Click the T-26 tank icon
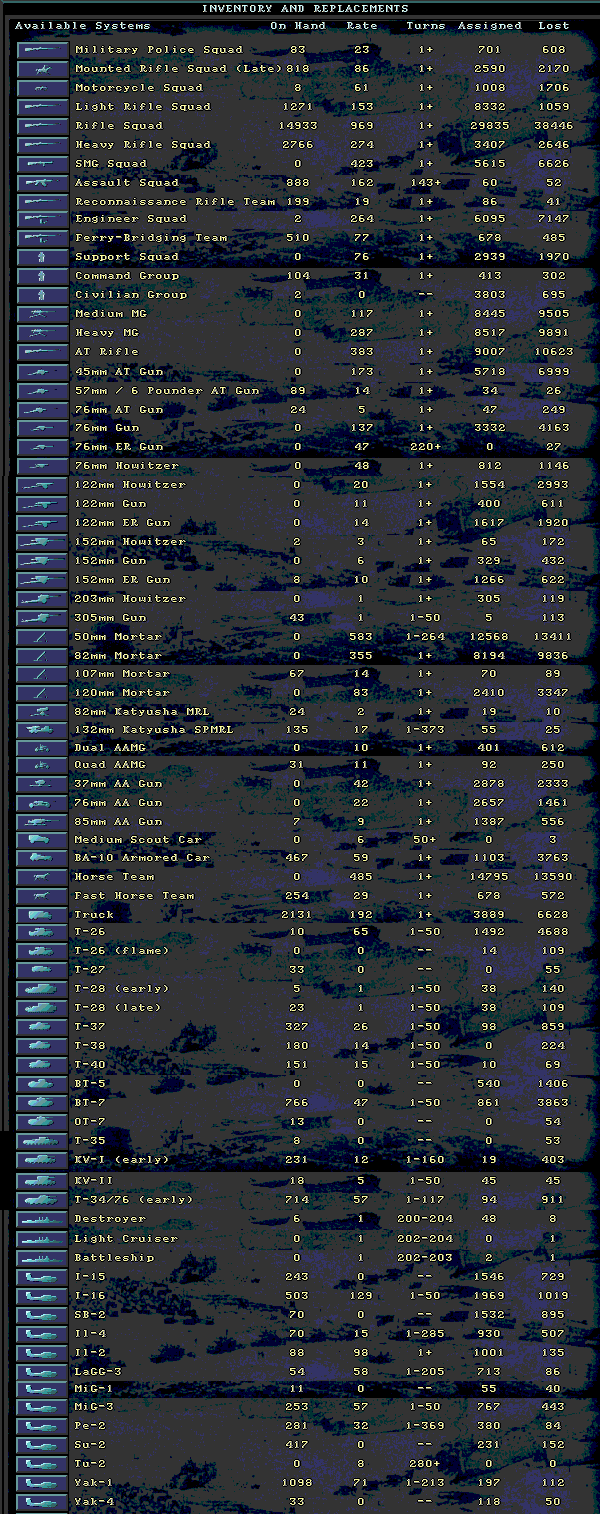This screenshot has height=1514, width=600. click(x=43, y=932)
